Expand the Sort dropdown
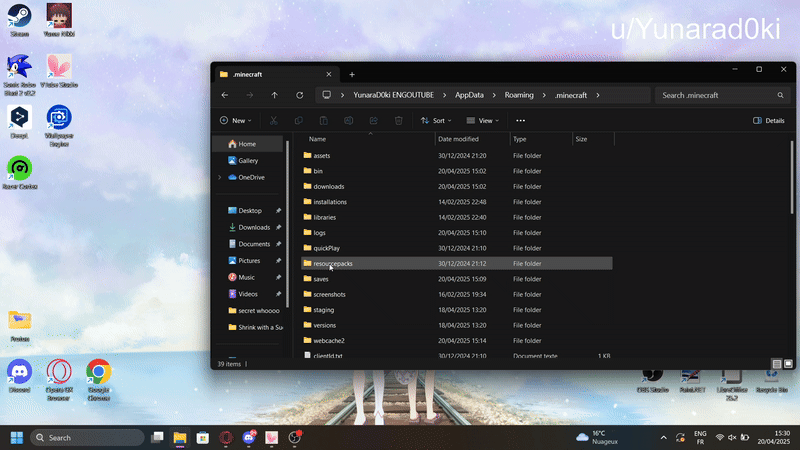The height and width of the screenshot is (450, 800). (437, 120)
